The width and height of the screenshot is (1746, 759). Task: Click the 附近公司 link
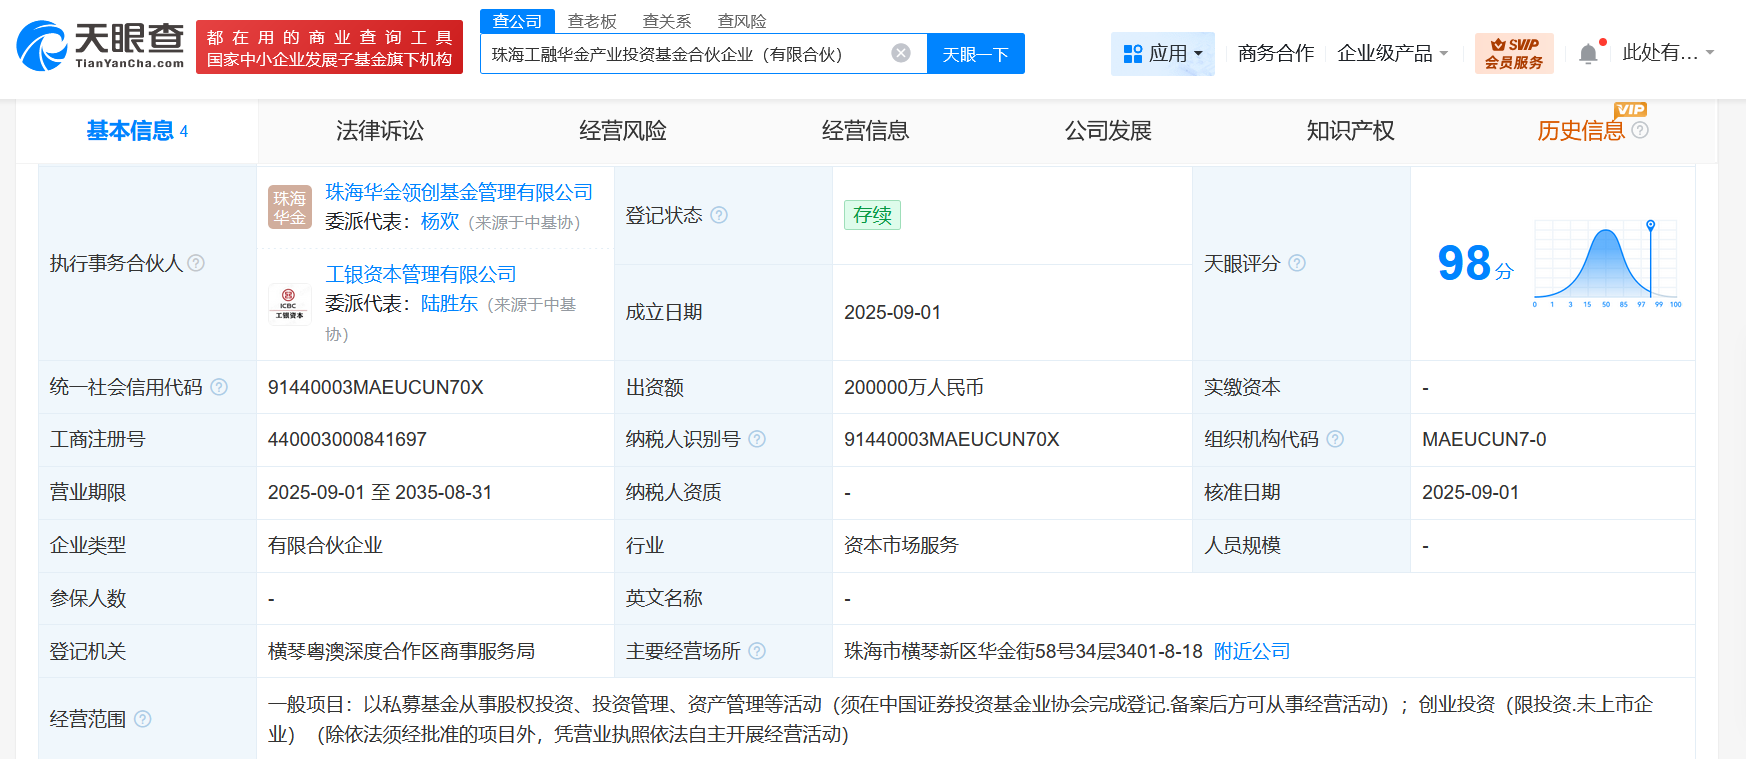point(1251,651)
